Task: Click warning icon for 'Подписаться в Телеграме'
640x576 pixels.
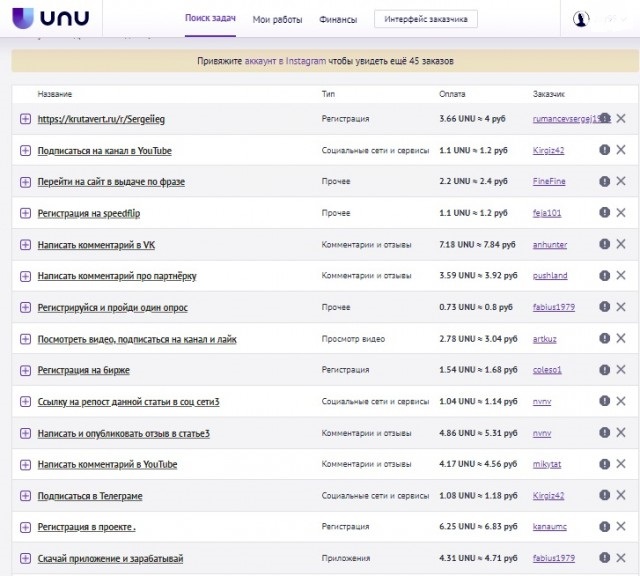Action: pyautogui.click(x=604, y=495)
